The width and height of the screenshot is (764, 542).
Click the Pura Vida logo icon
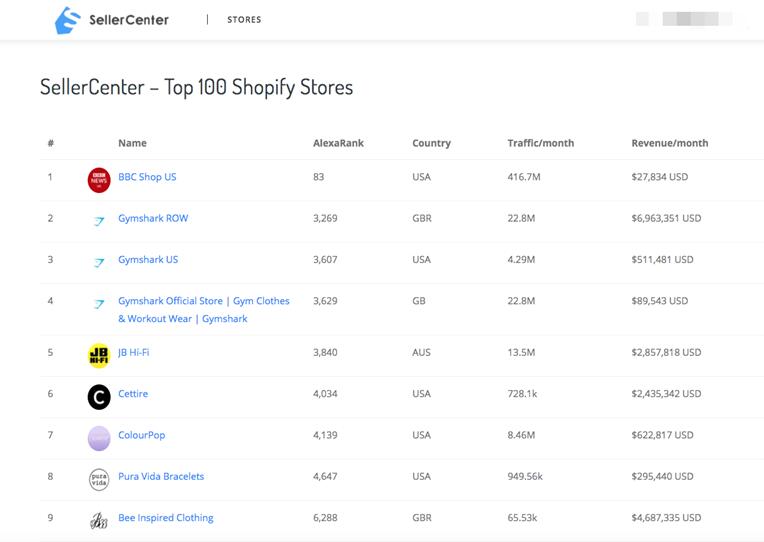coord(99,480)
